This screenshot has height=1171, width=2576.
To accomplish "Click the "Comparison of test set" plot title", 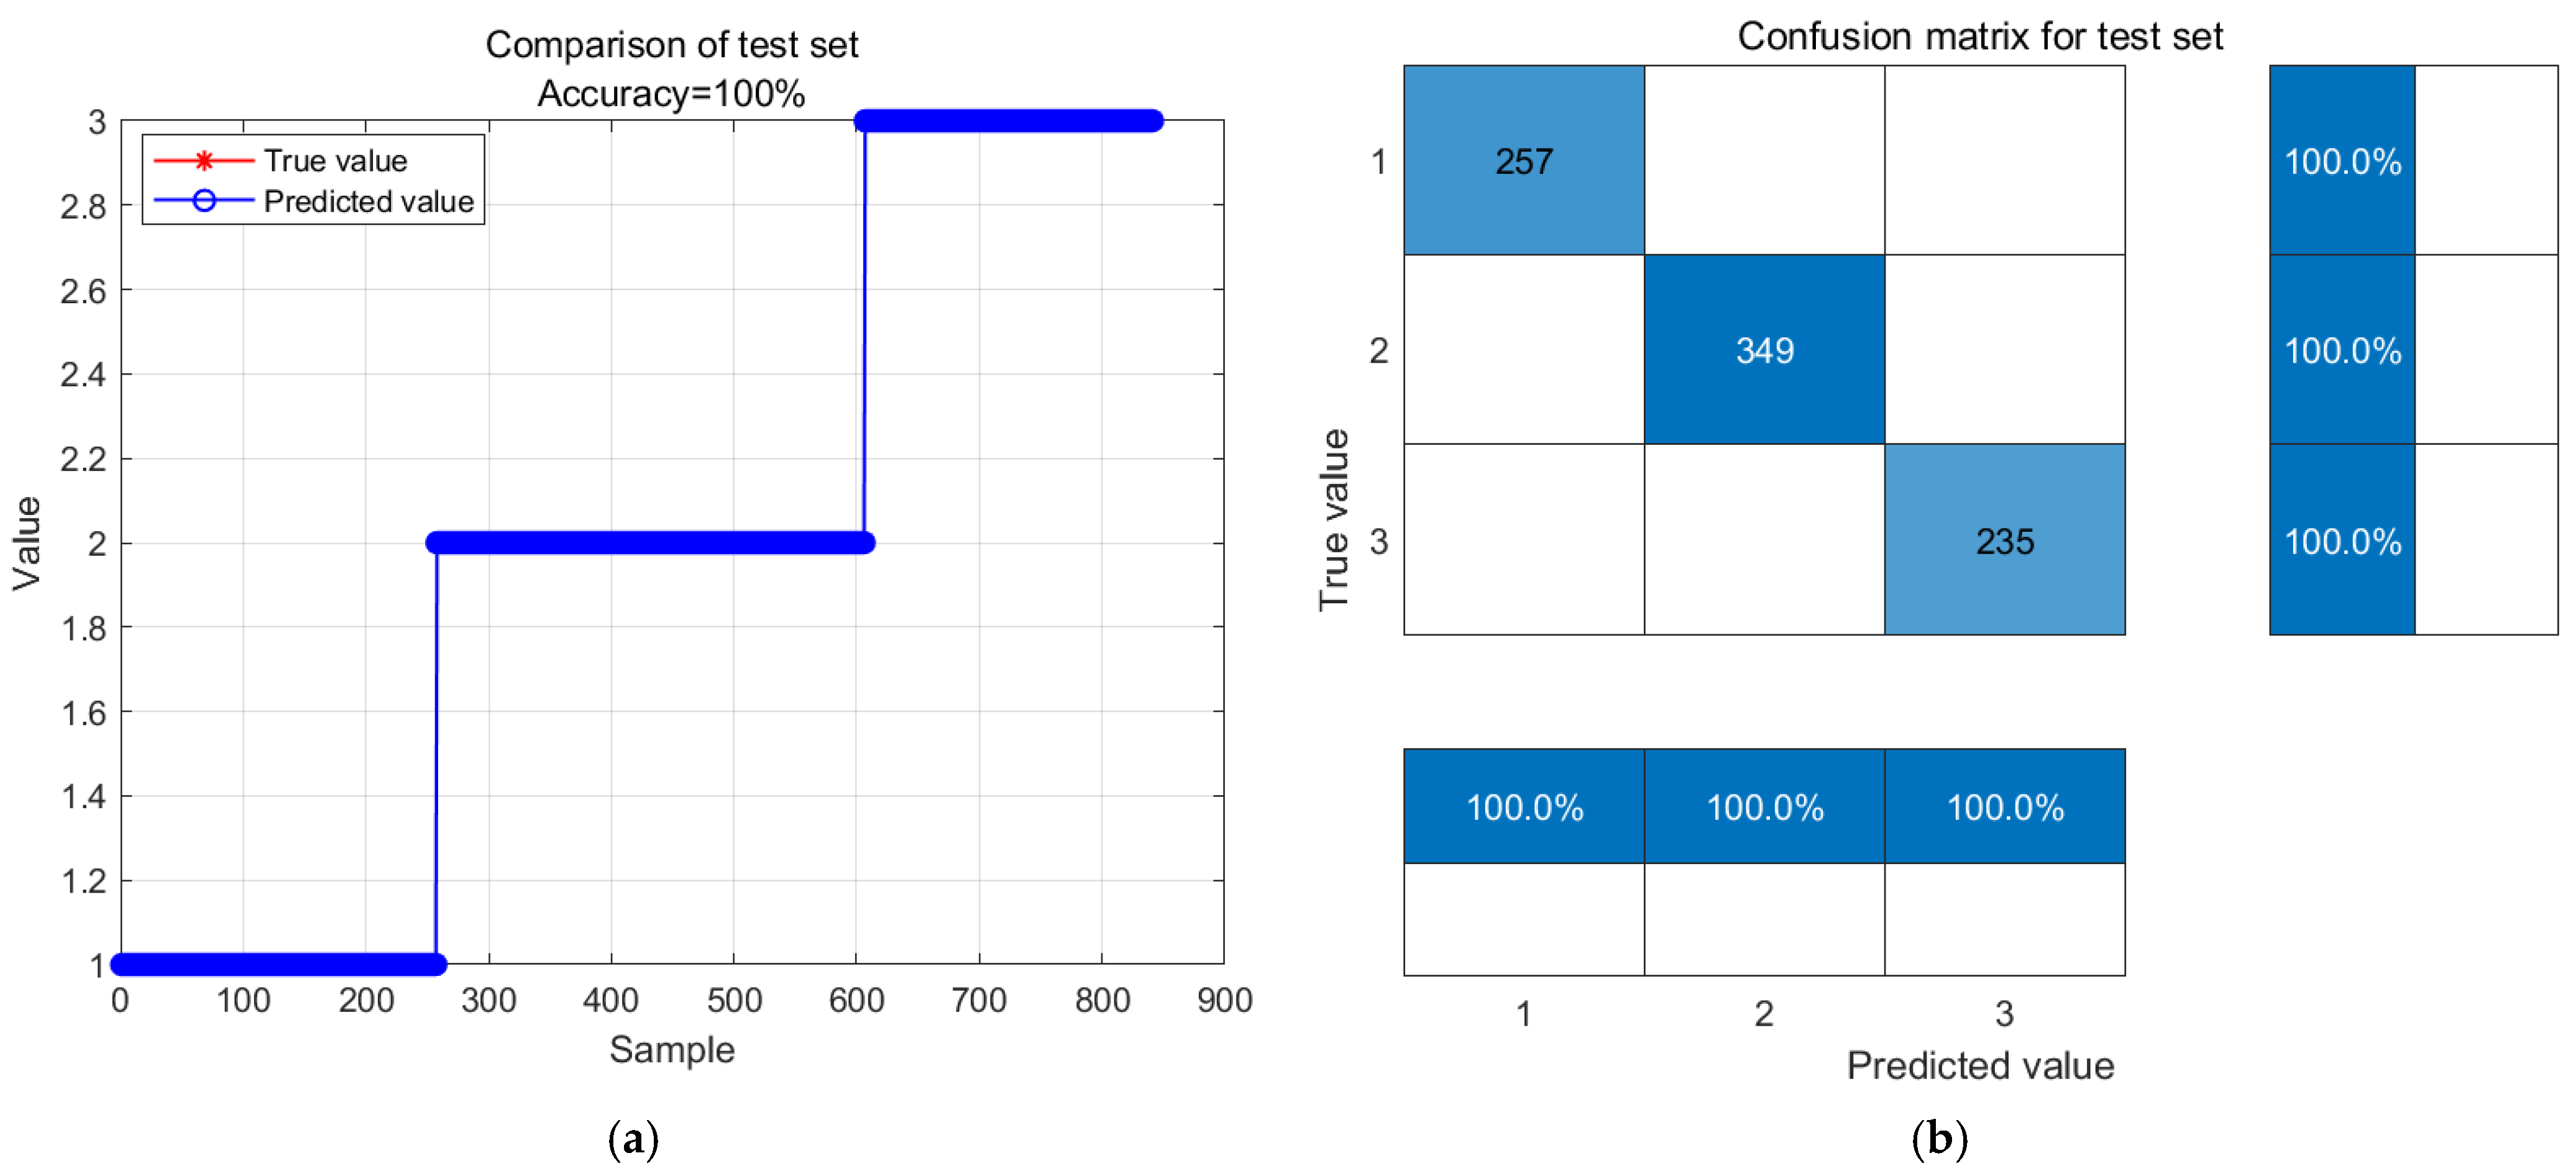I will click(x=671, y=45).
